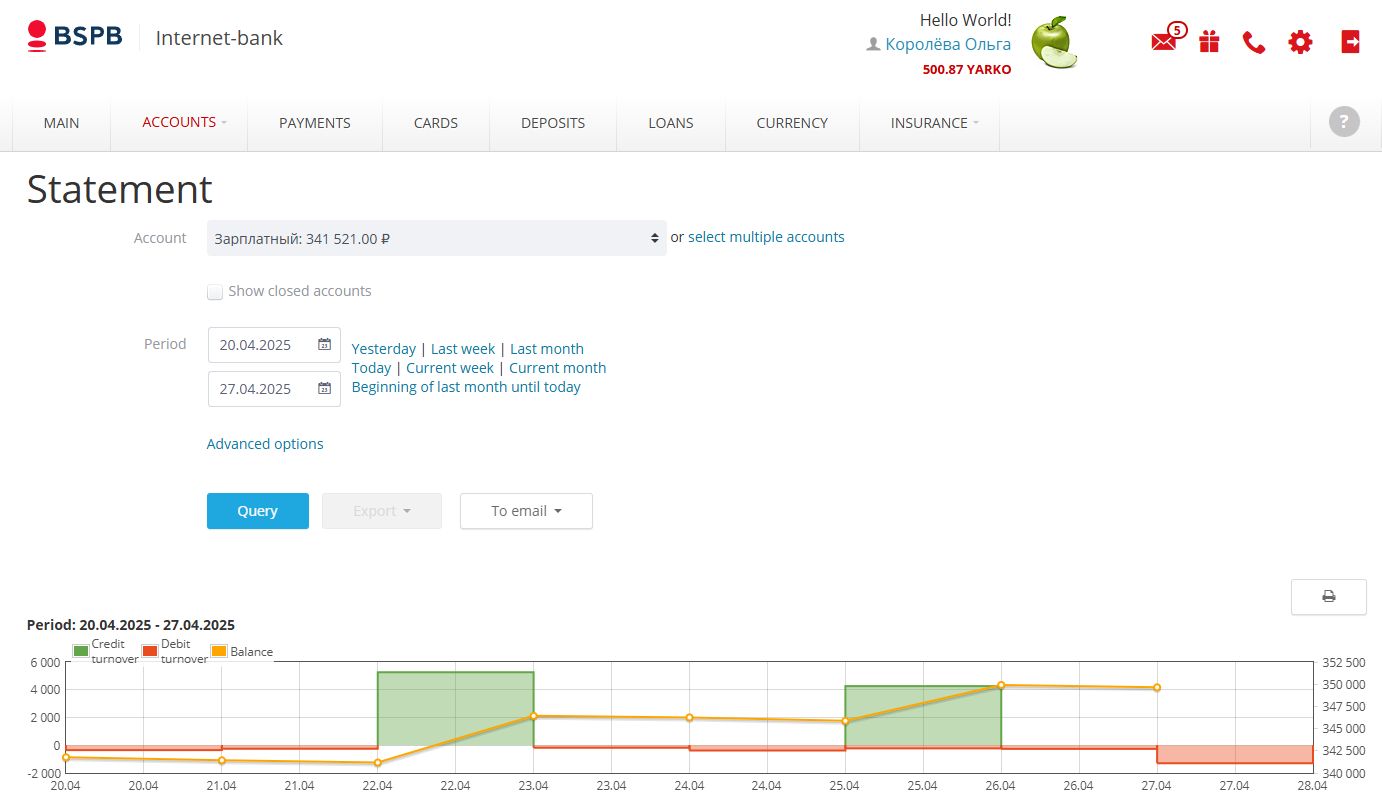This screenshot has width=1382, height=811.
Task: Open the messages envelope icon
Action: 1163,42
